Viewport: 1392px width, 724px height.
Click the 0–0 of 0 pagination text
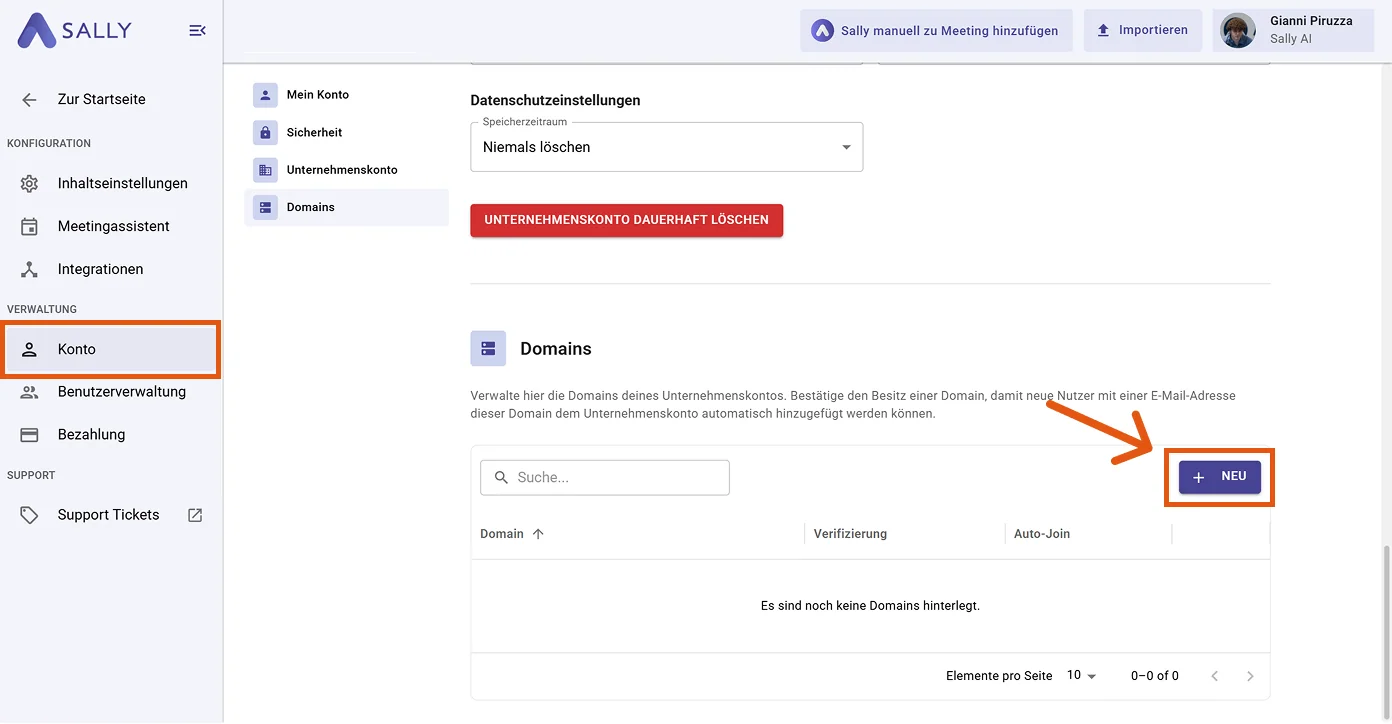(x=1155, y=676)
